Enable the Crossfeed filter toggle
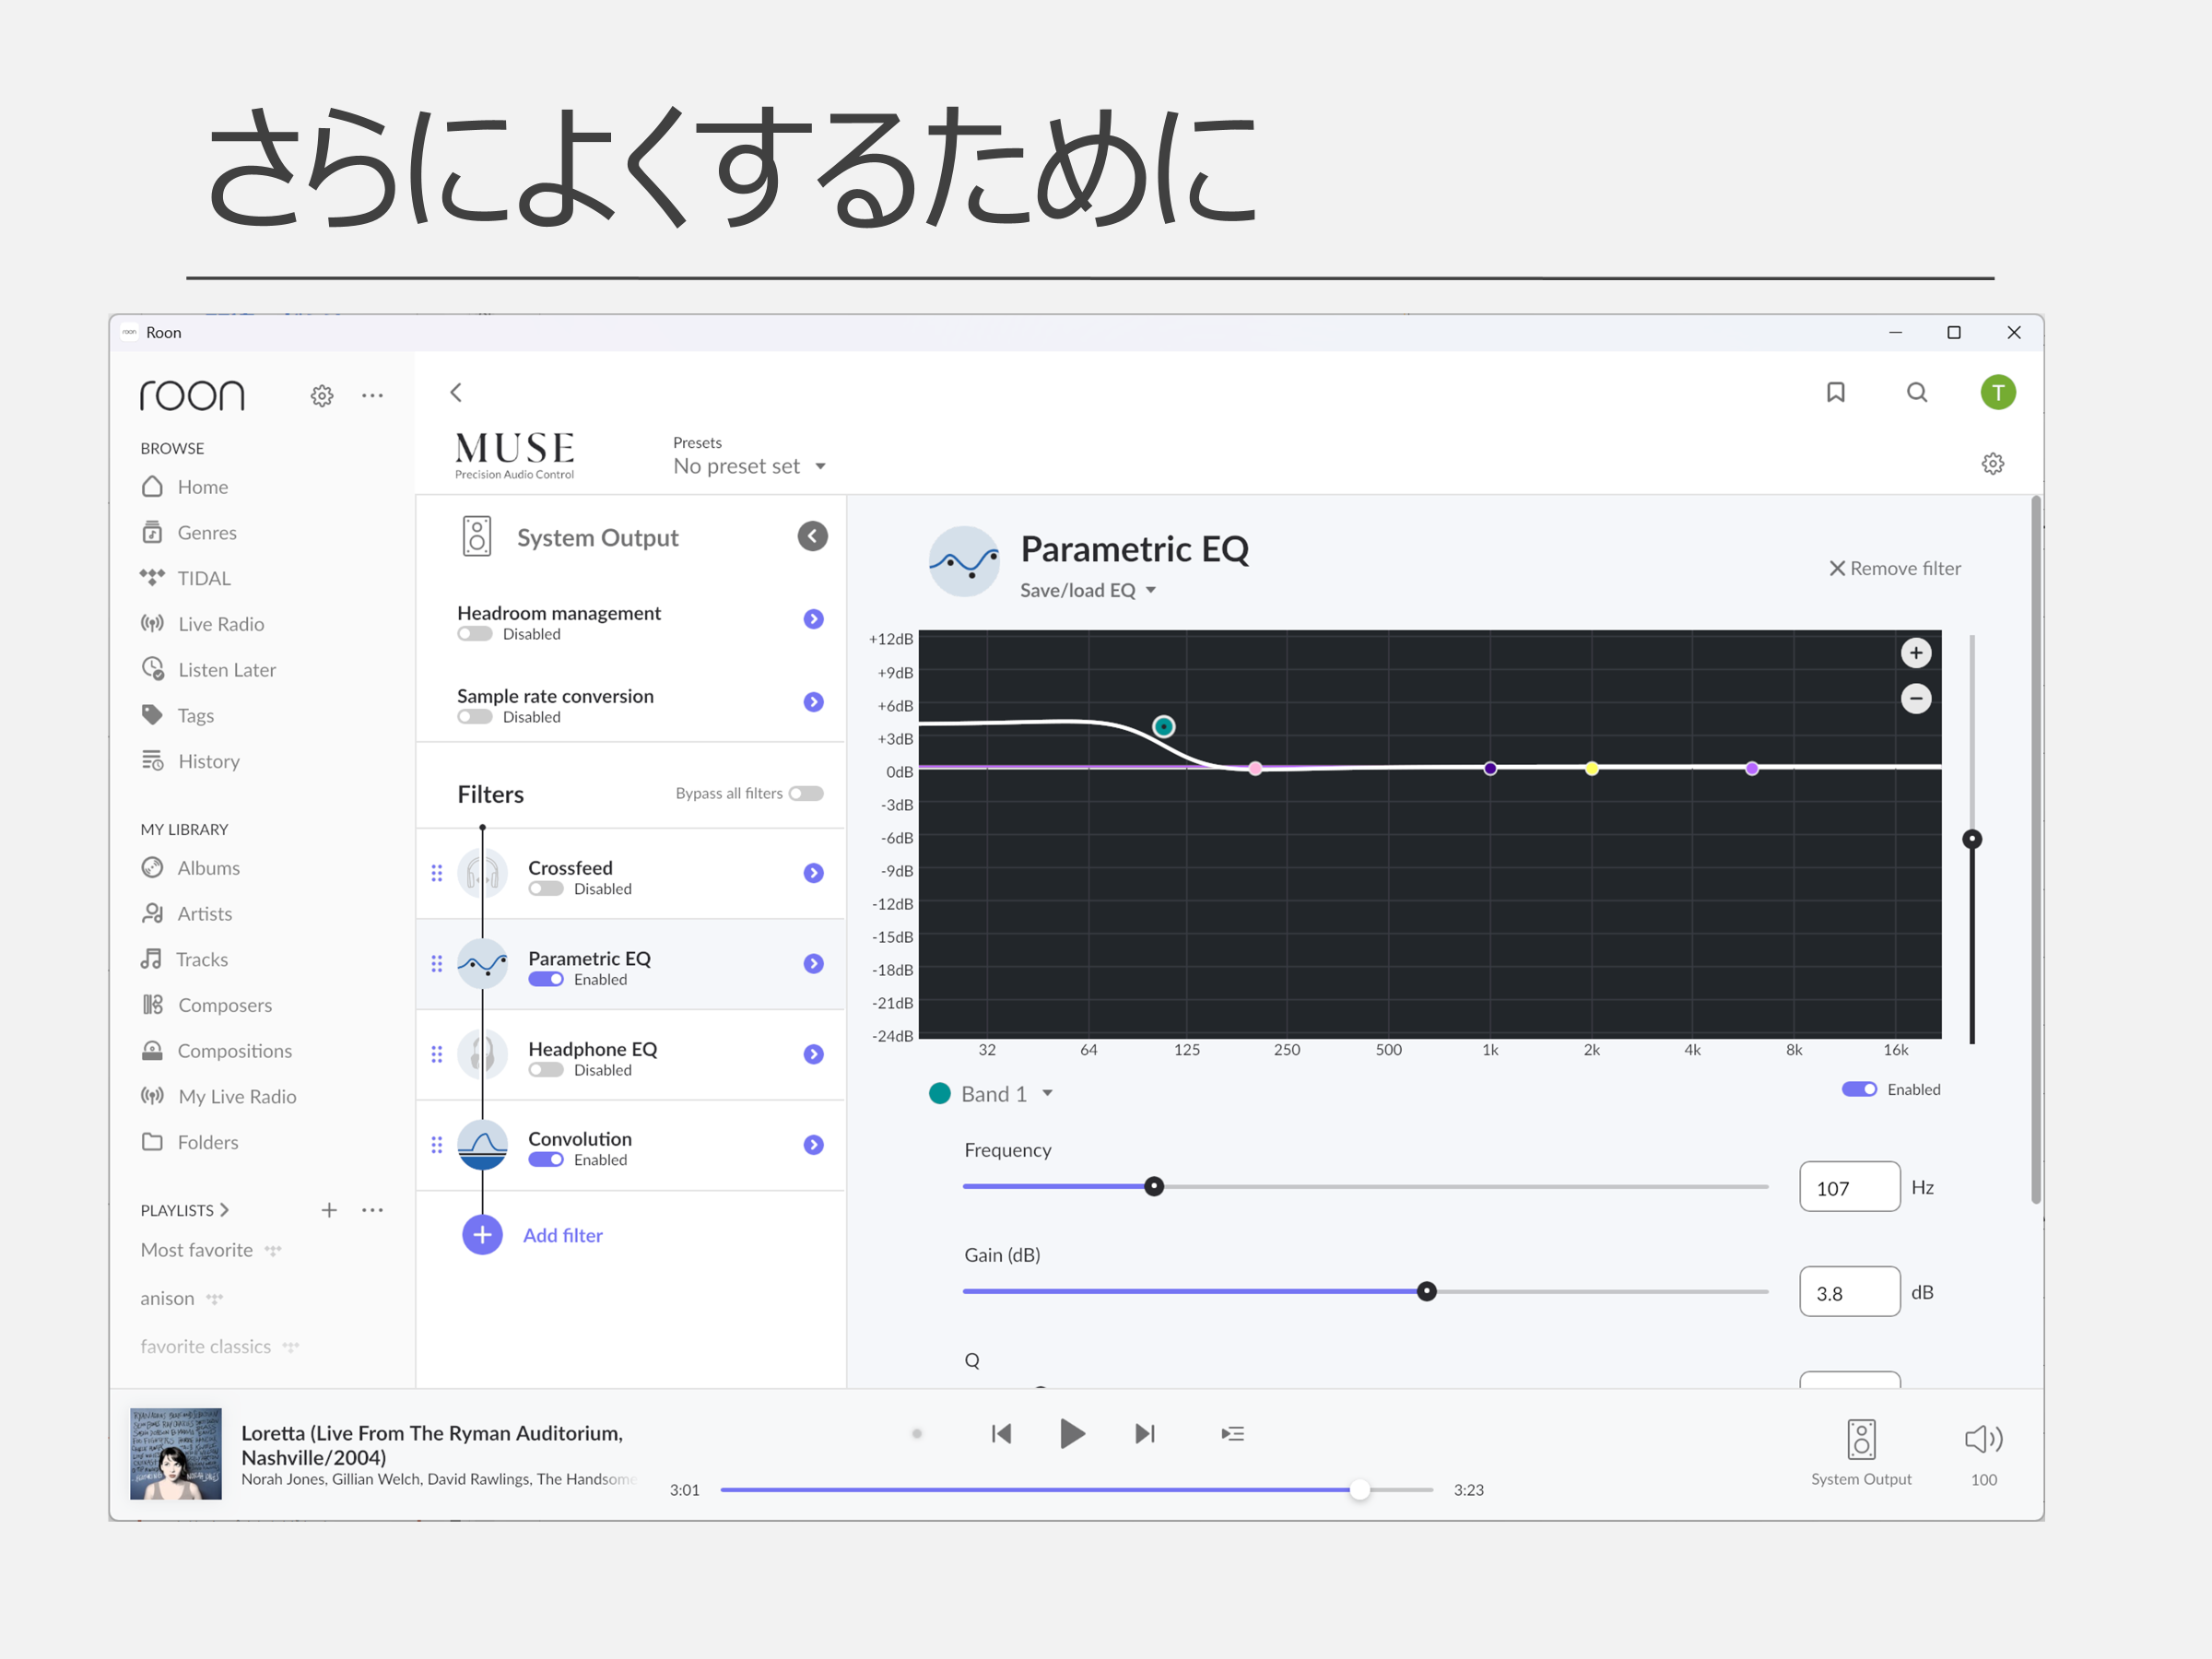The width and height of the screenshot is (2212, 1659). click(546, 889)
